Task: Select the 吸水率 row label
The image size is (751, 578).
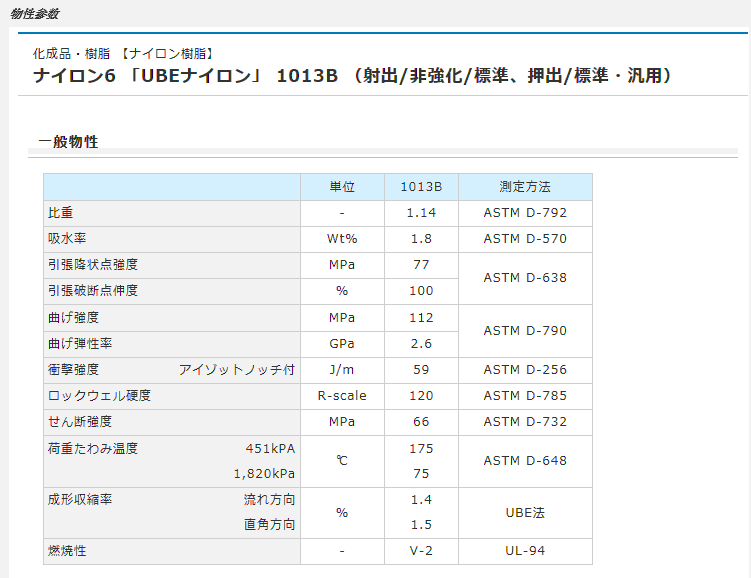Action: point(67,238)
